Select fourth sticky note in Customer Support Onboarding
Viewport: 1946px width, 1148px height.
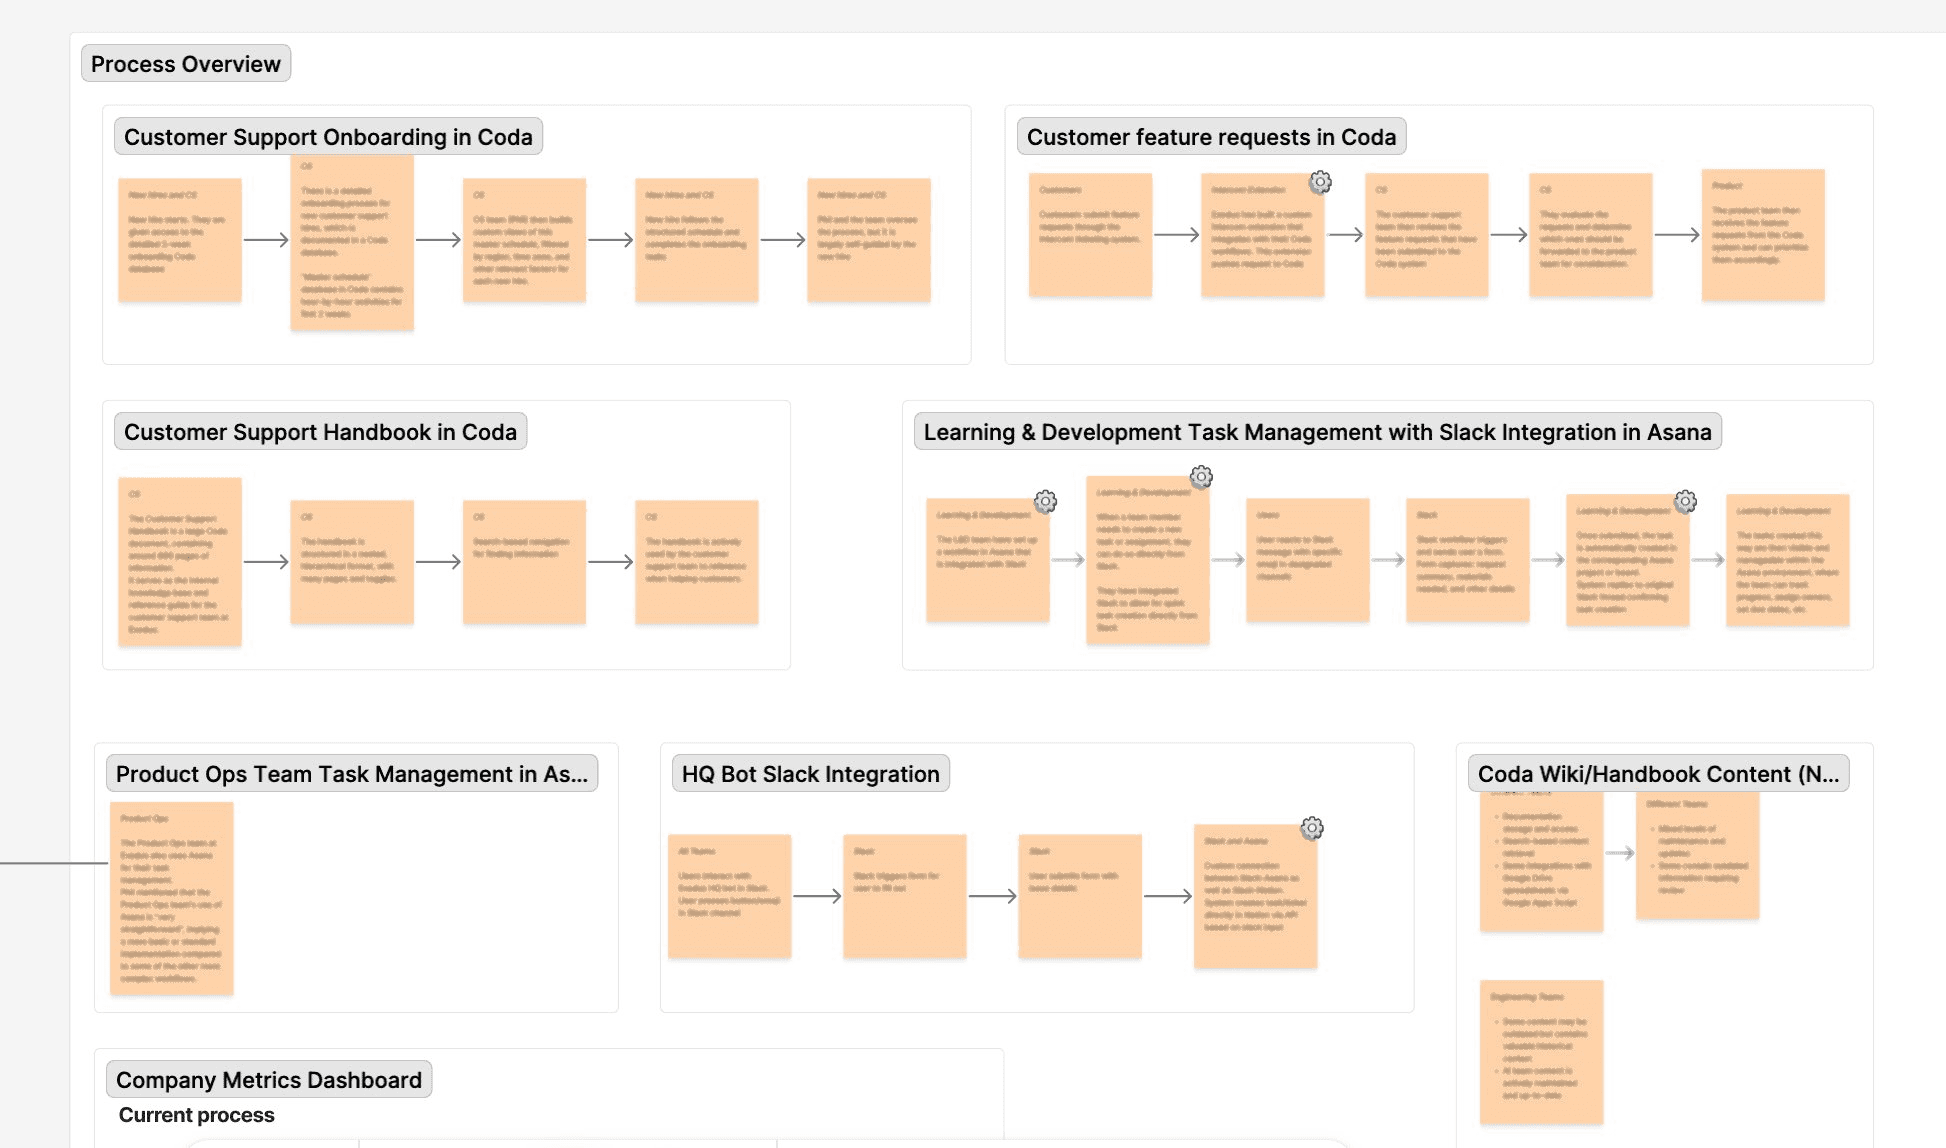click(x=697, y=240)
